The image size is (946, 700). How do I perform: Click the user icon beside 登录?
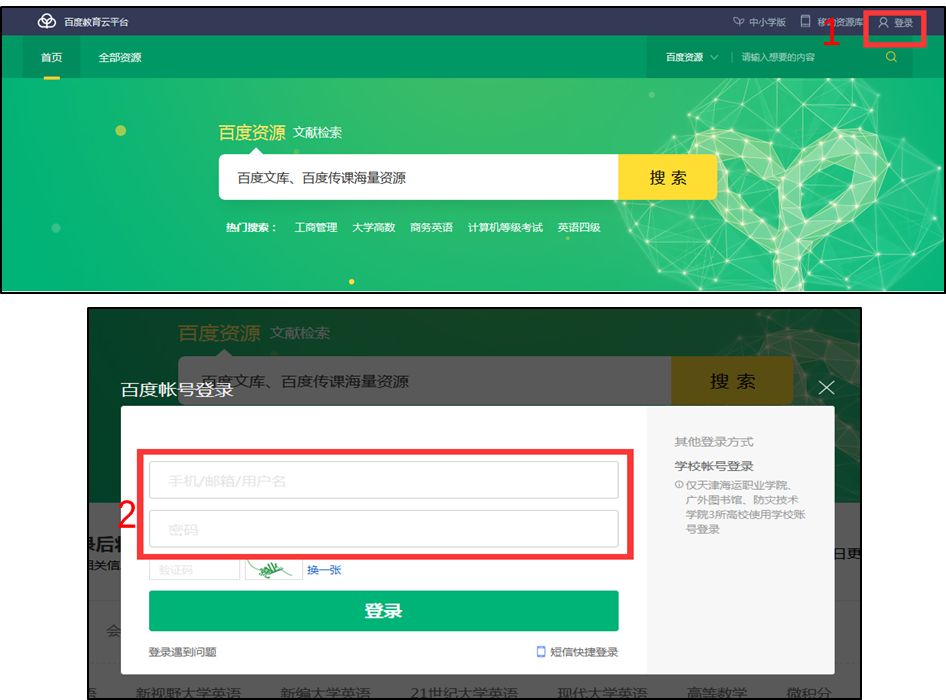pos(883,23)
